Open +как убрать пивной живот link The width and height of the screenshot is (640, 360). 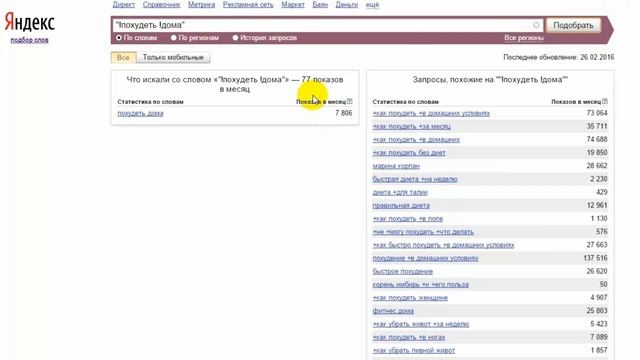coord(413,350)
